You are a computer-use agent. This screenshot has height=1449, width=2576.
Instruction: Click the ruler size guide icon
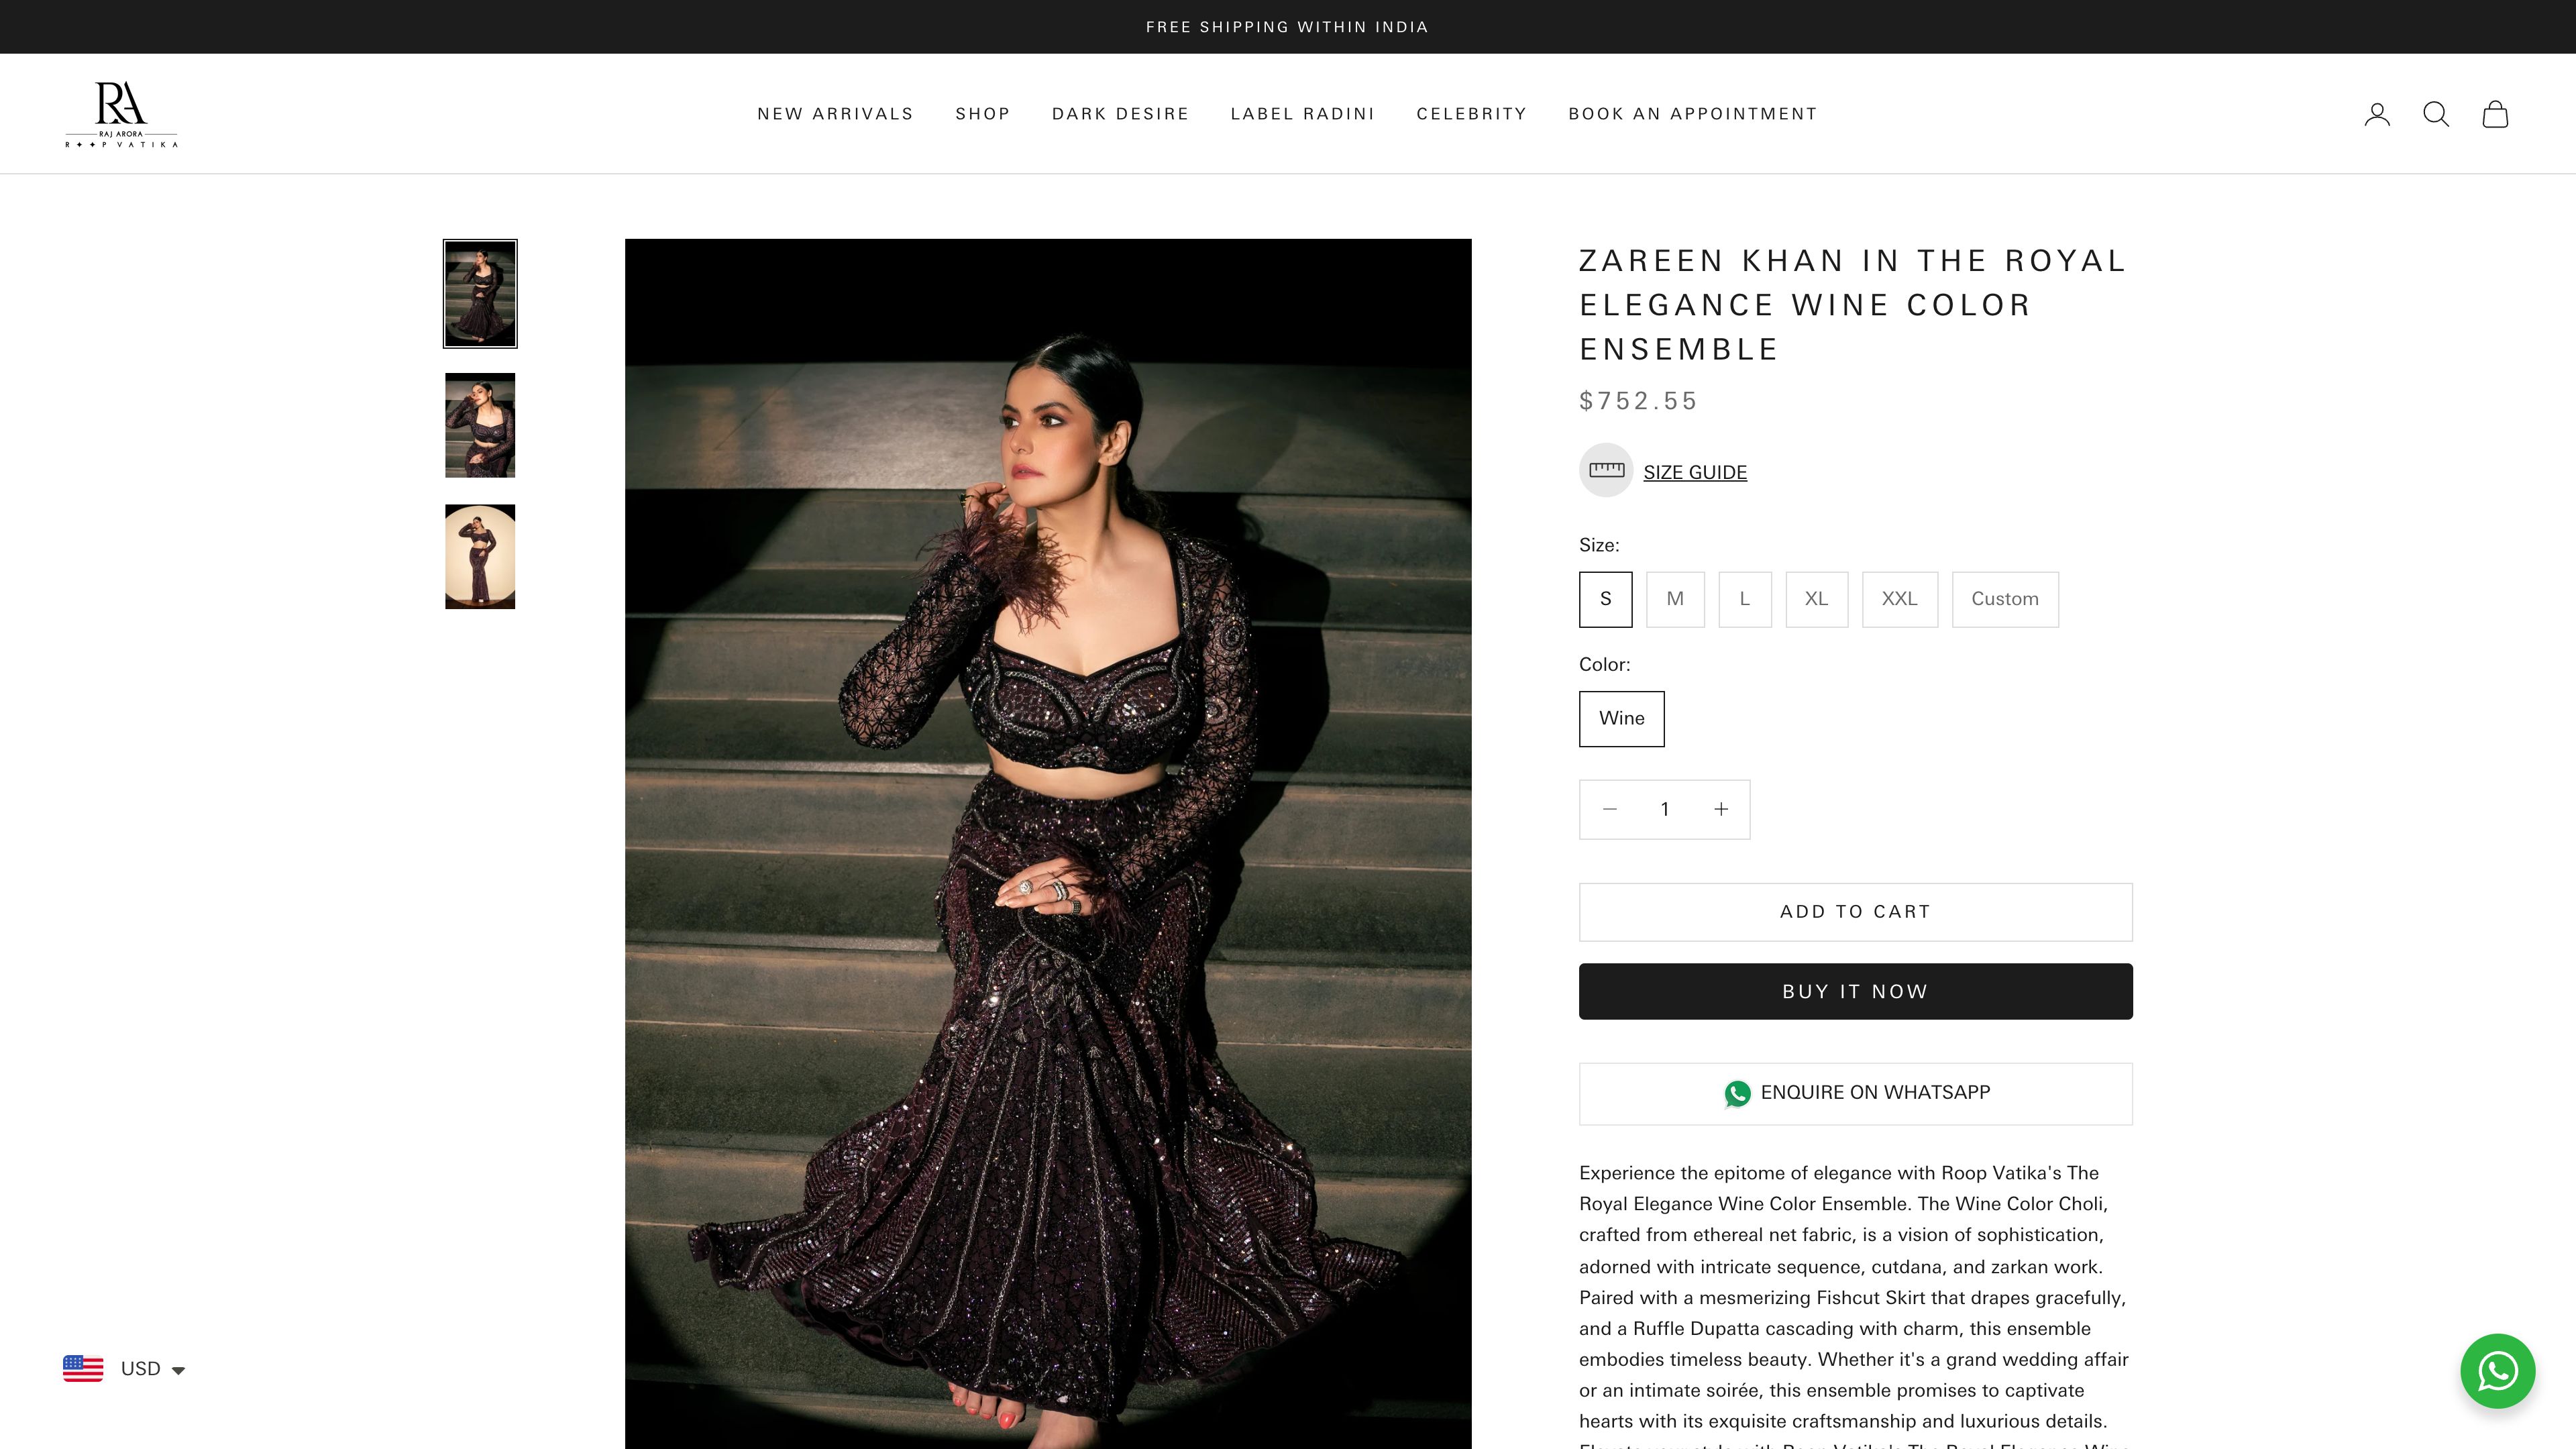pos(1606,470)
